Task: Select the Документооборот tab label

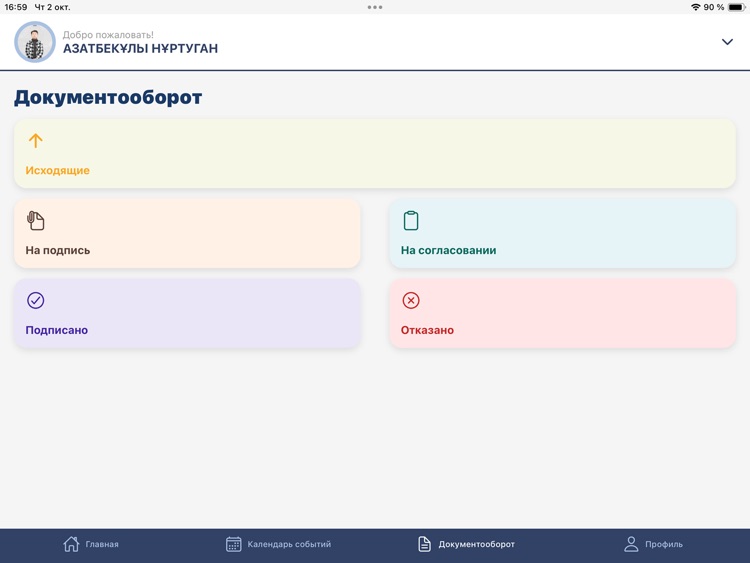Action: point(476,544)
